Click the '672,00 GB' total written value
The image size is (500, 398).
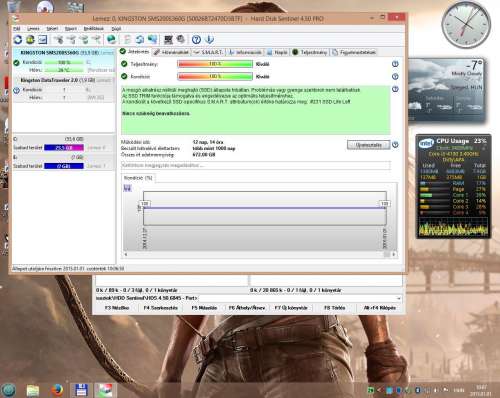pyautogui.click(x=204, y=155)
